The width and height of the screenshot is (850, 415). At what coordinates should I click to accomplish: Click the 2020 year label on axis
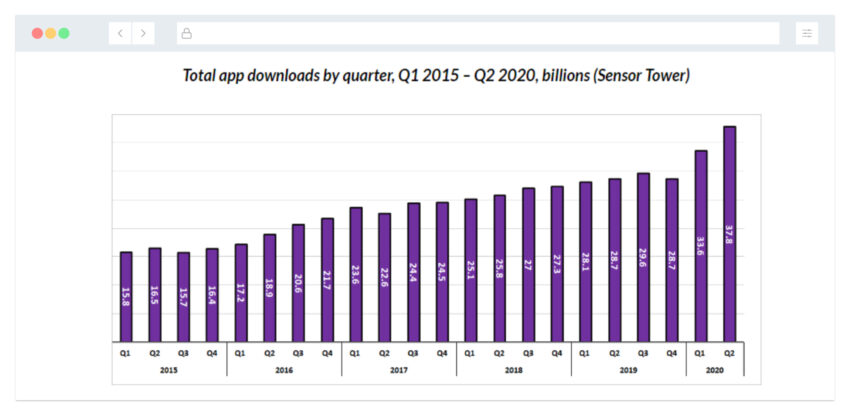coord(714,368)
